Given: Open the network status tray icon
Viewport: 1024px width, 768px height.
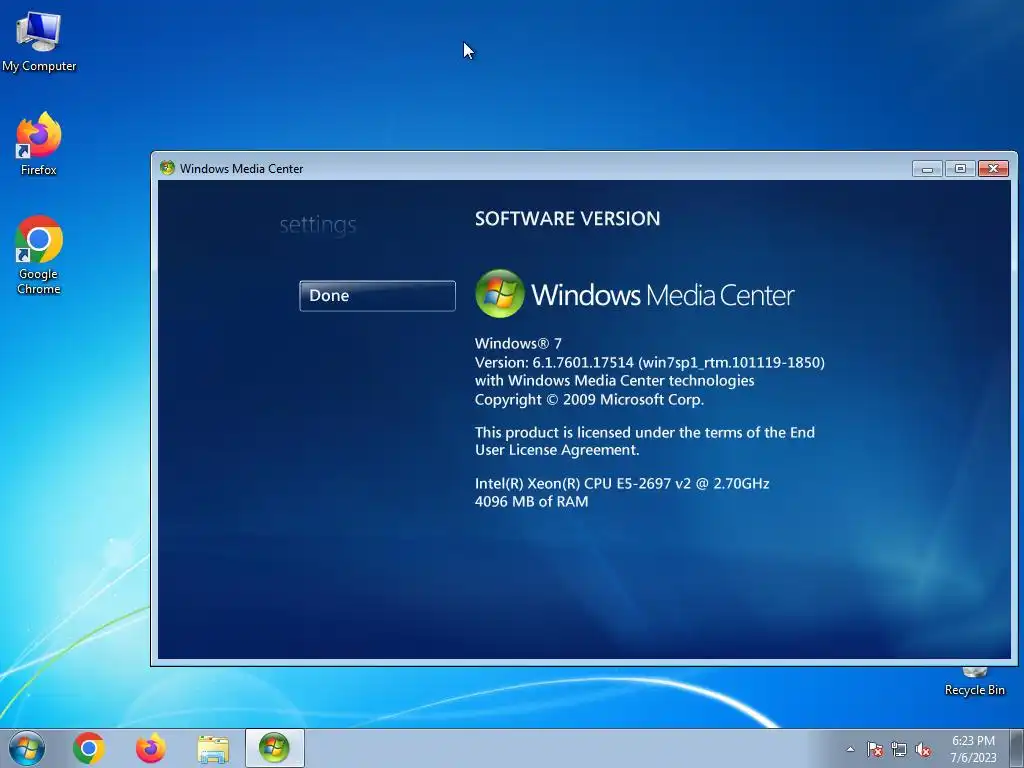Looking at the screenshot, I should 899,750.
